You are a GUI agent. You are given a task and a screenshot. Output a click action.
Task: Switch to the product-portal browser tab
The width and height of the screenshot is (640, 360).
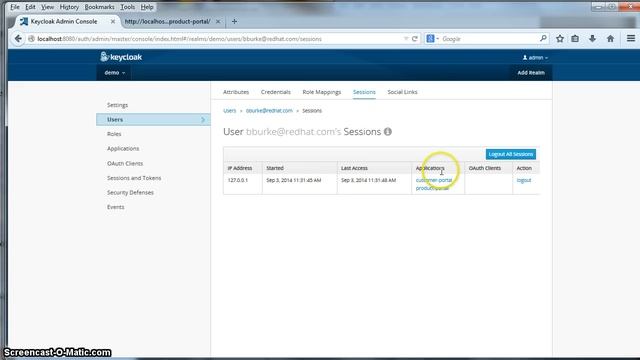(x=167, y=21)
